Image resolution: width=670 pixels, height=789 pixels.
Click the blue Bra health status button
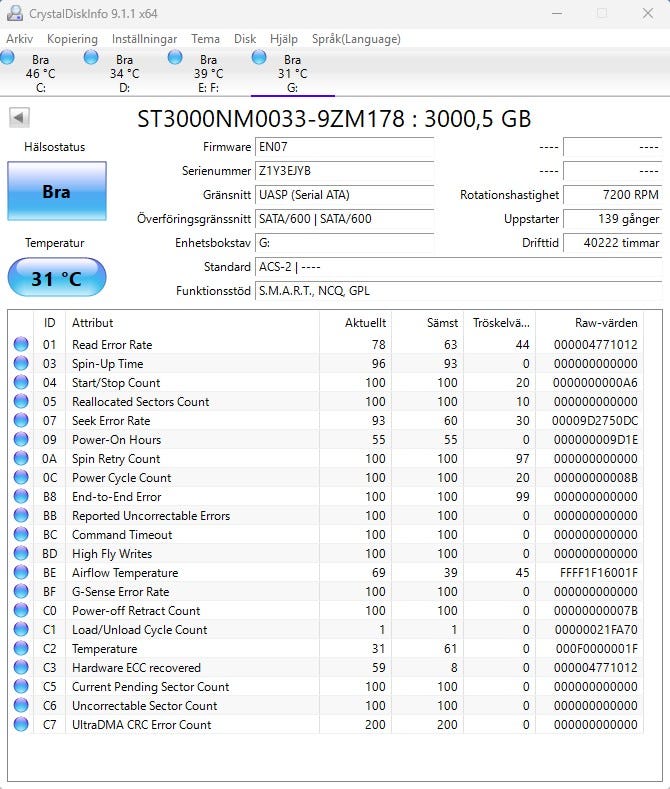[x=56, y=191]
